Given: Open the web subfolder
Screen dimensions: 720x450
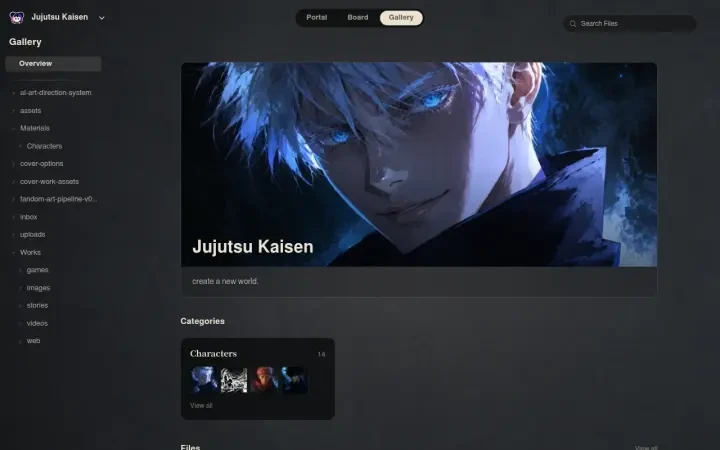Looking at the screenshot, I should (x=33, y=341).
